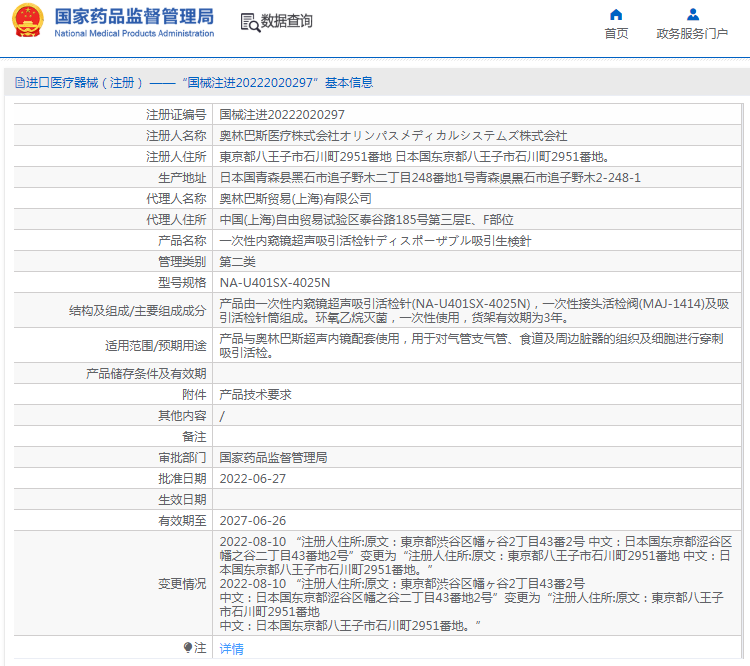Click the 政务服务门户 user icon
This screenshot has height=666, width=750.
tap(693, 15)
